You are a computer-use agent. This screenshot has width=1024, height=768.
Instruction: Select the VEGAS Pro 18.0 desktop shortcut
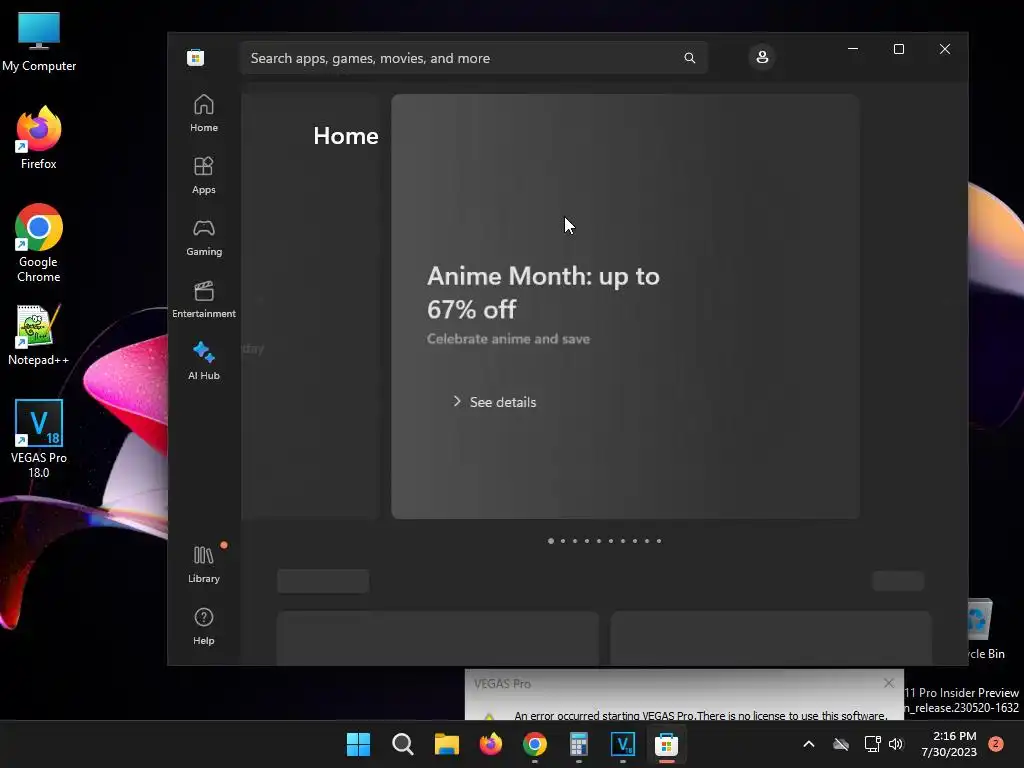pyautogui.click(x=39, y=439)
